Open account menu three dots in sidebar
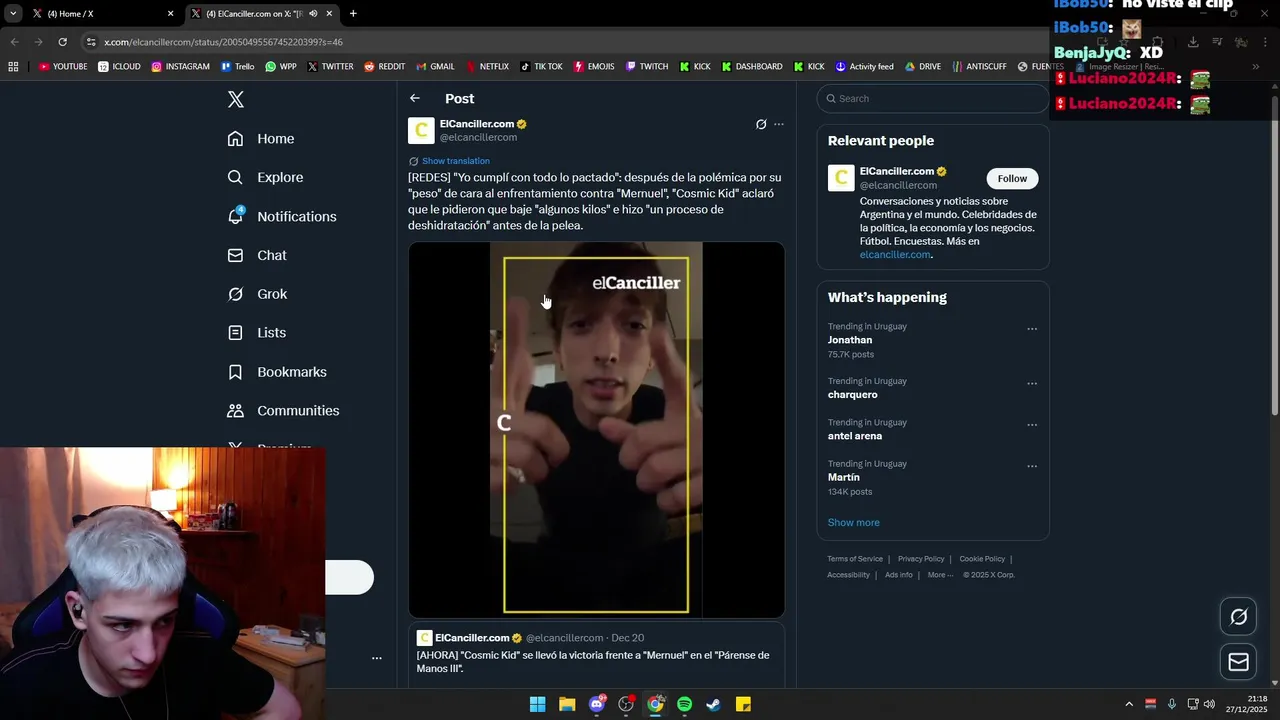This screenshot has width=1280, height=720. (377, 658)
